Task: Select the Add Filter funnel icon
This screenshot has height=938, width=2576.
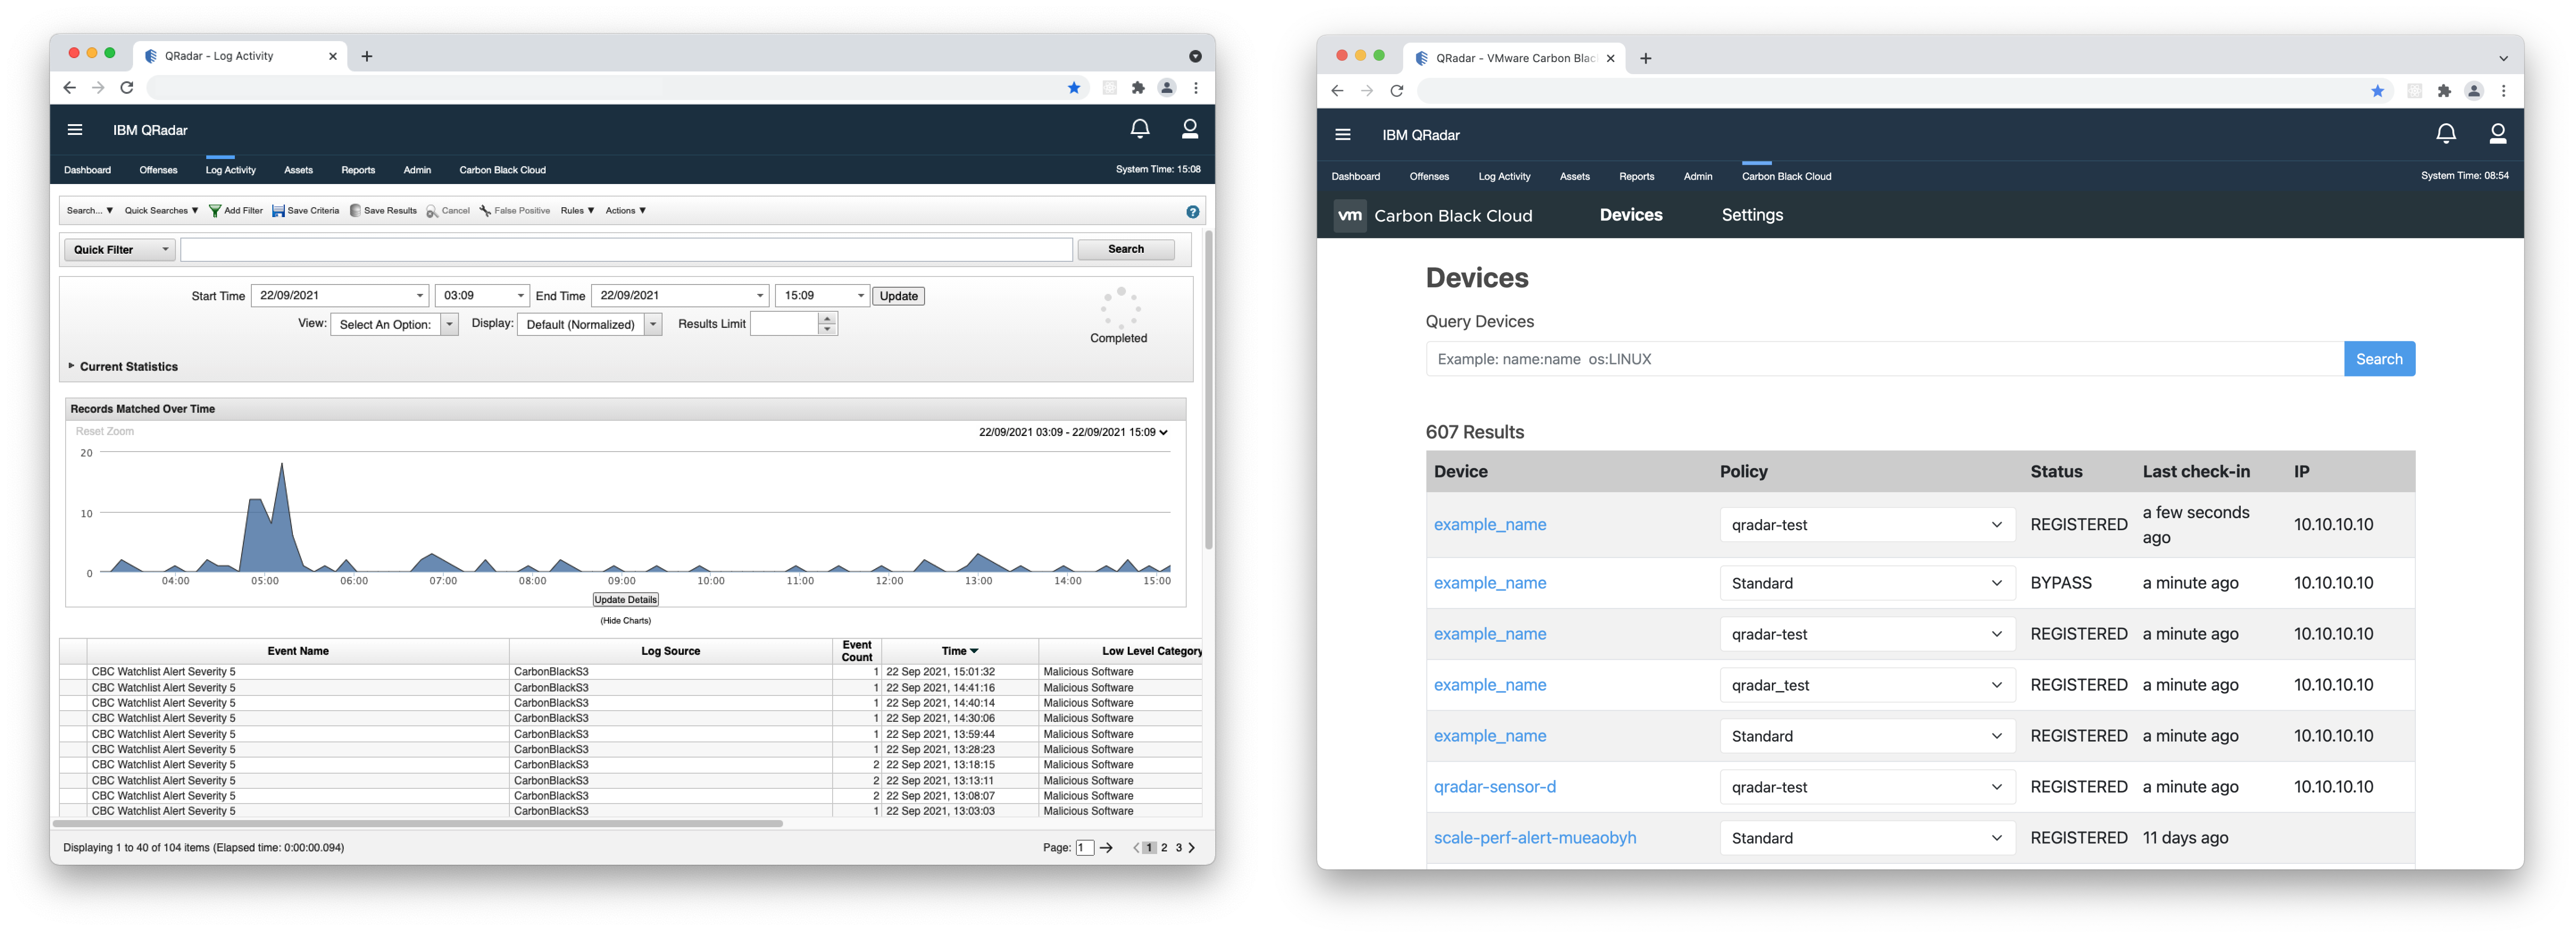Action: (215, 210)
